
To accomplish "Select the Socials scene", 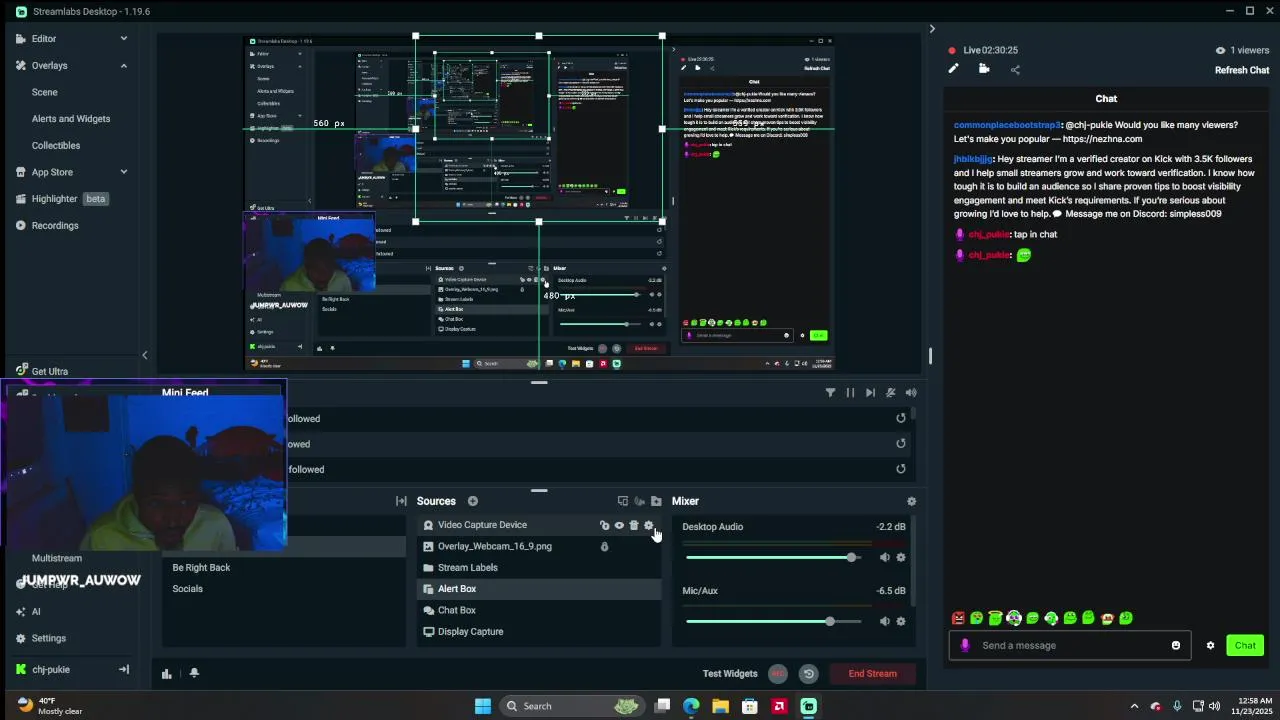I will click(187, 589).
